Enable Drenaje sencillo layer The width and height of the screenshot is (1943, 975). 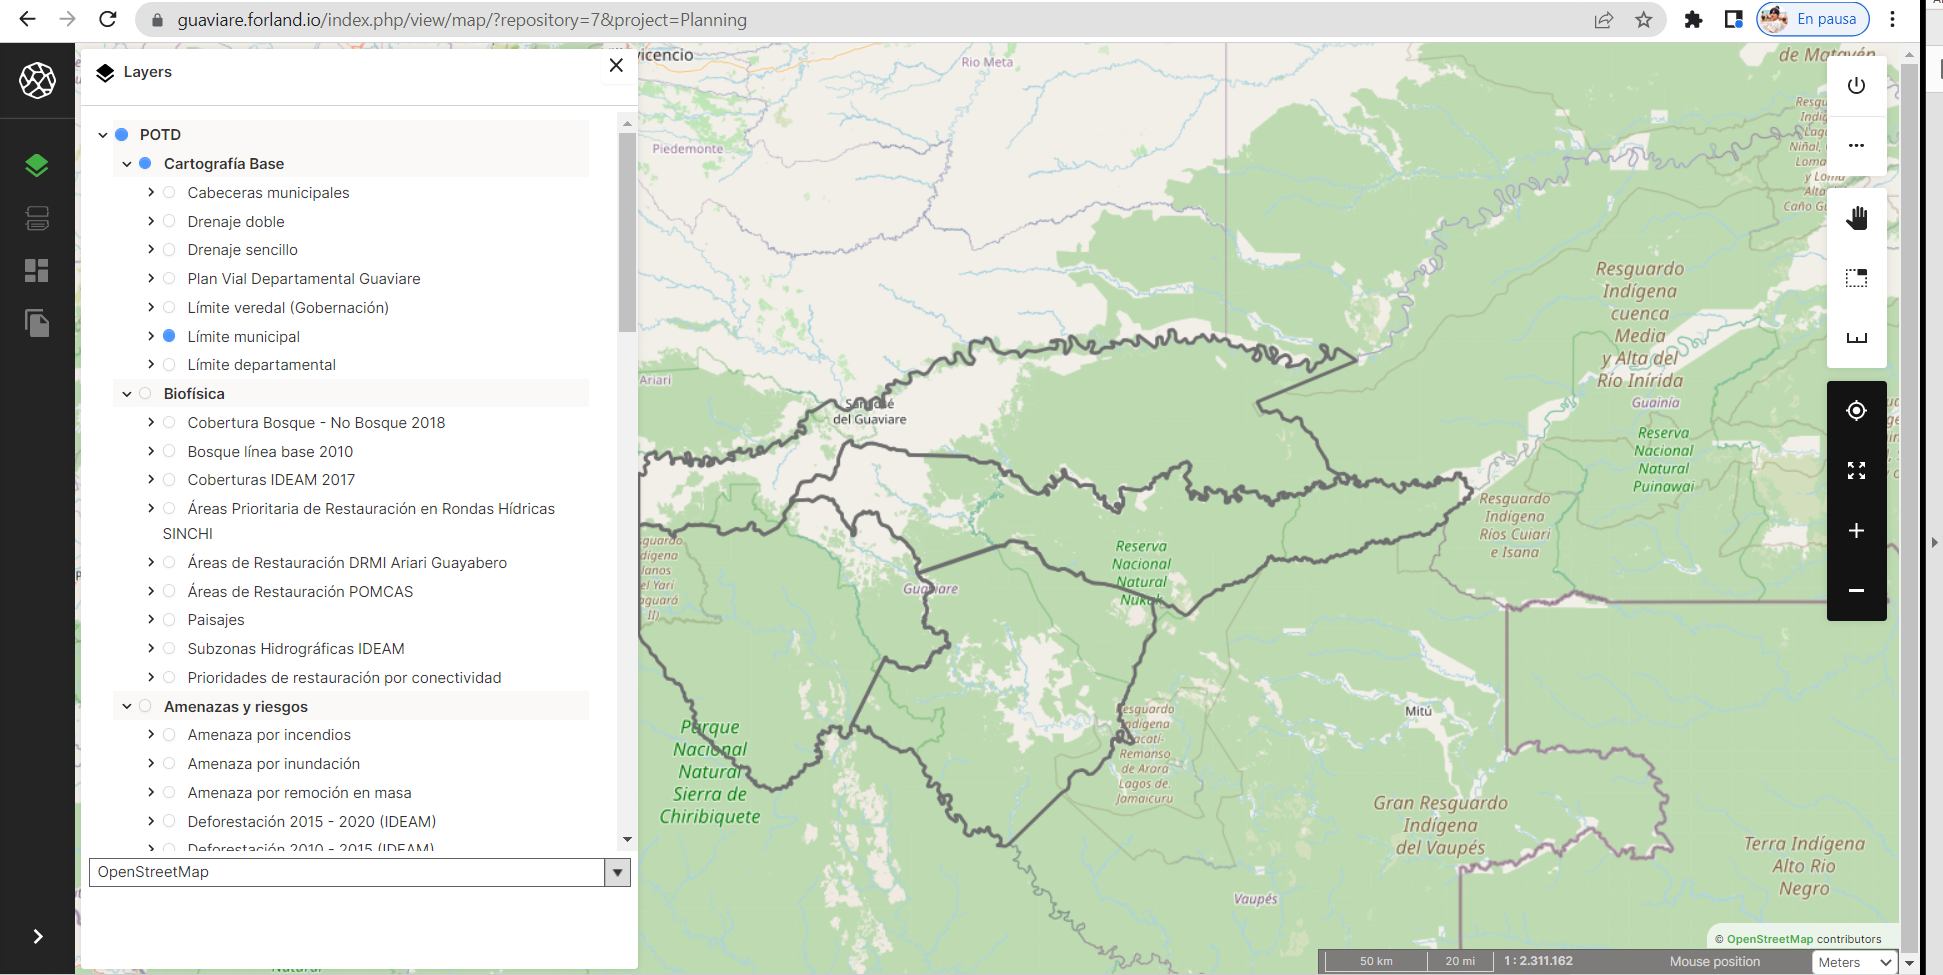(x=169, y=250)
